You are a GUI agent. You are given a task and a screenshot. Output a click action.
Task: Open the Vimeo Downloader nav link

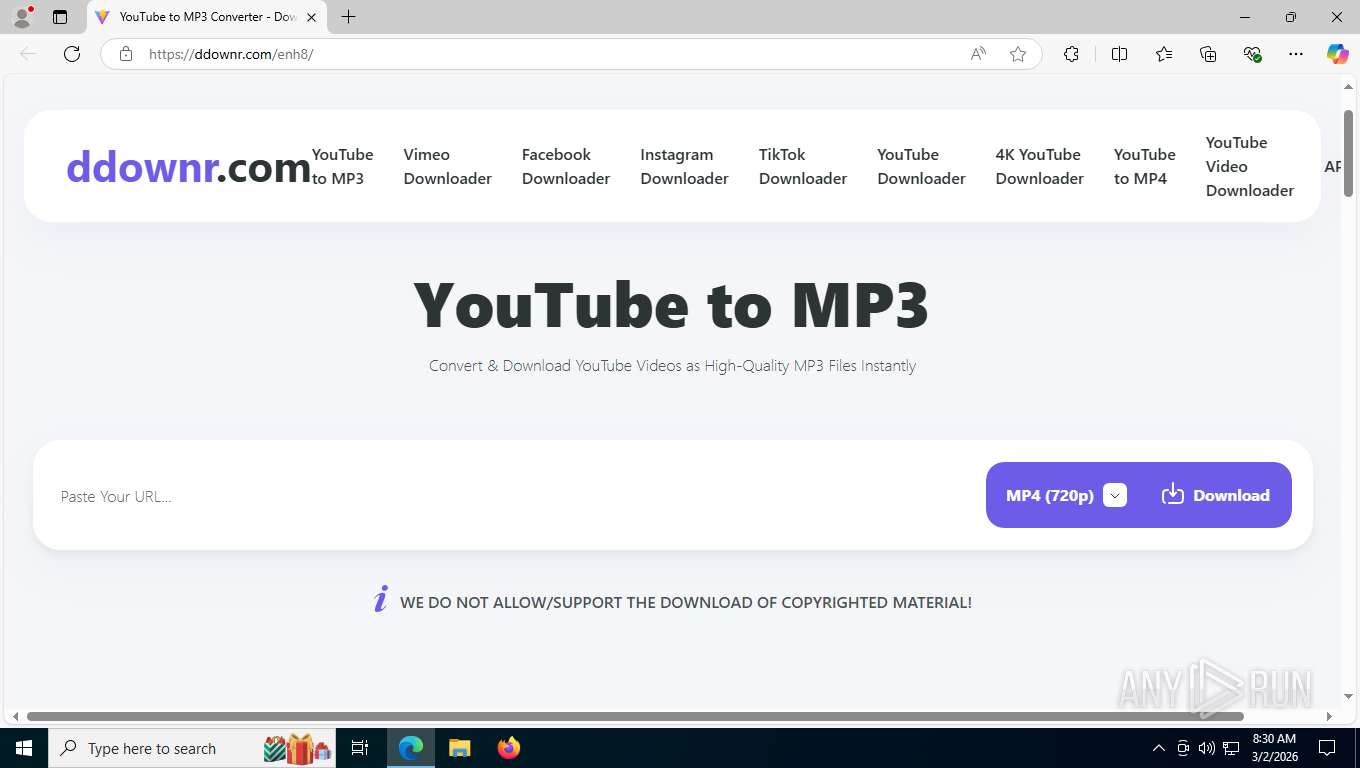click(x=447, y=166)
